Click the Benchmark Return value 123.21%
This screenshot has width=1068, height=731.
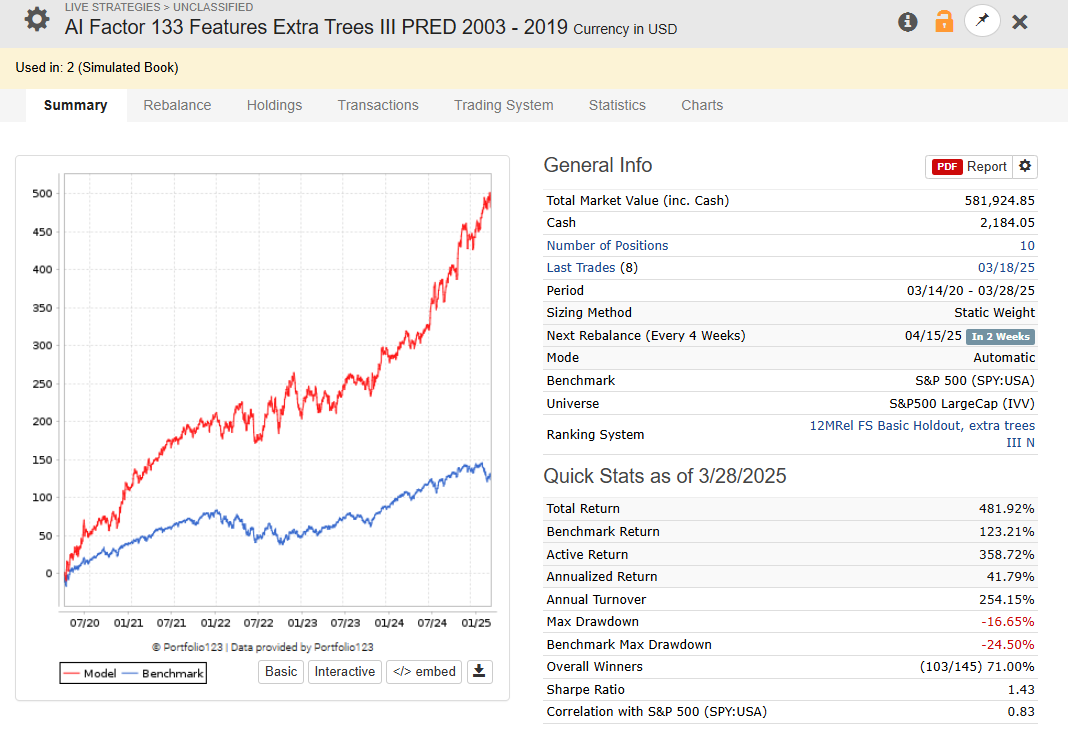[1007, 531]
